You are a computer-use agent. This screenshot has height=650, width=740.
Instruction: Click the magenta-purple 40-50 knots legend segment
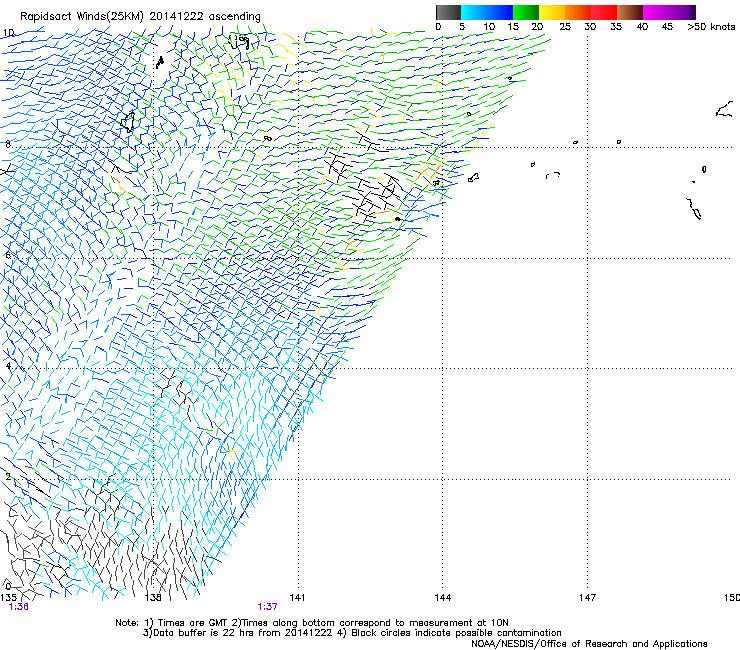coord(669,12)
